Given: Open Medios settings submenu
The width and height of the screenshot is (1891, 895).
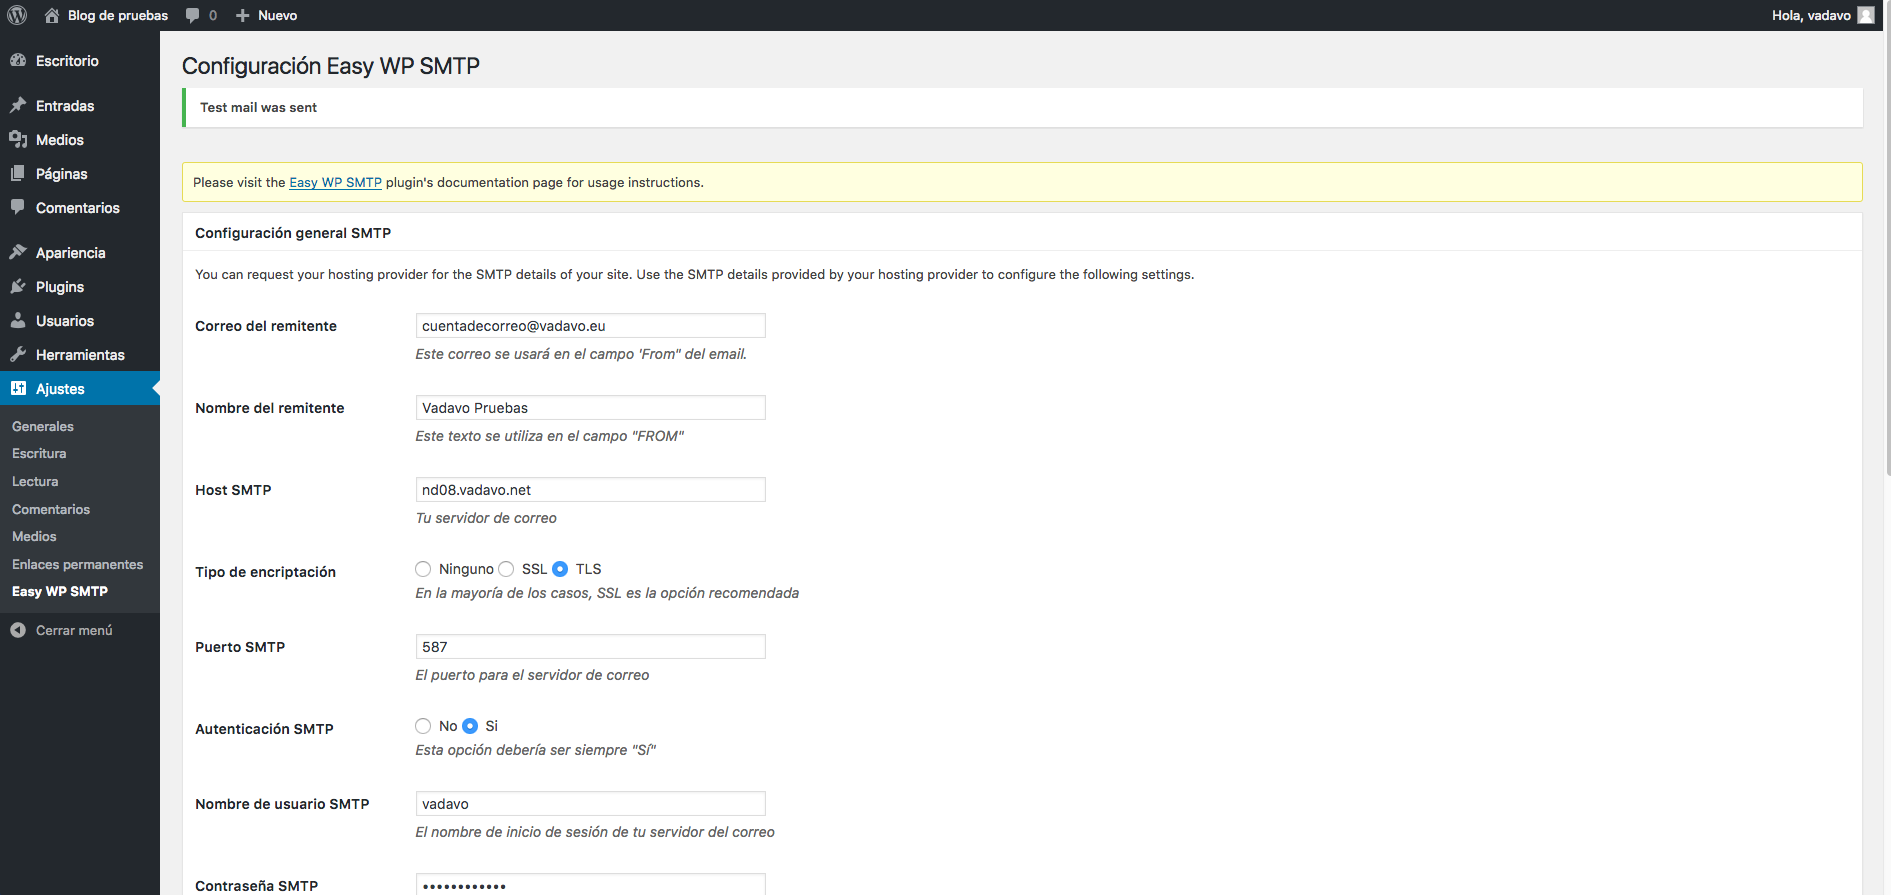Looking at the screenshot, I should [34, 536].
